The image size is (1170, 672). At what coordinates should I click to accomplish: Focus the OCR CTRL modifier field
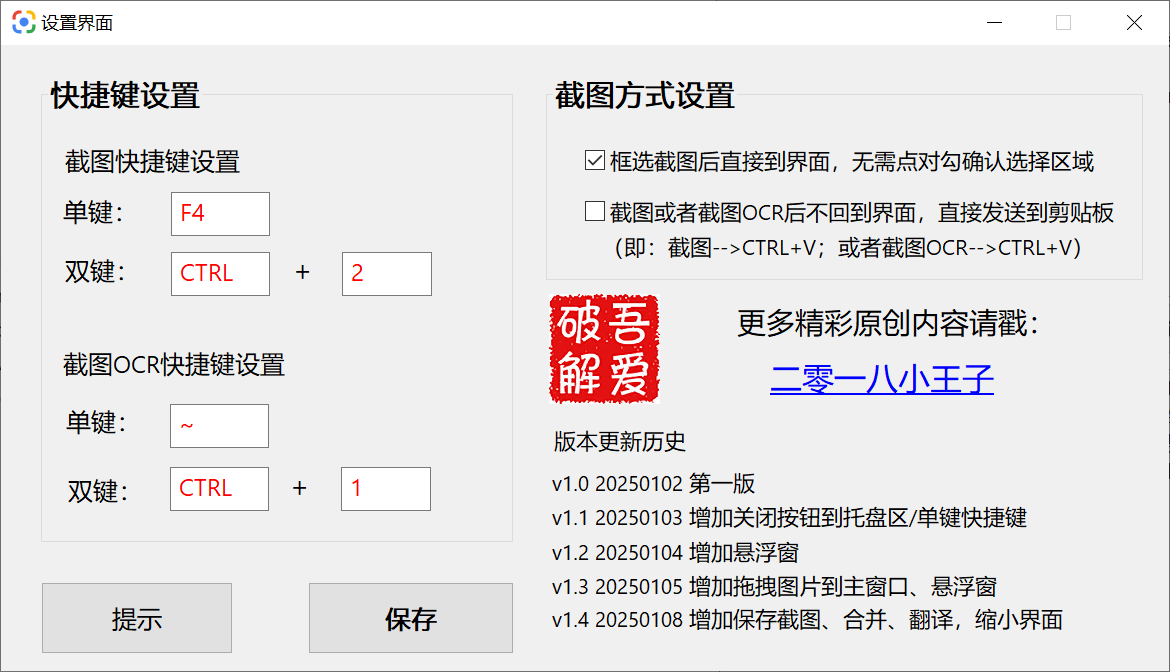click(x=219, y=489)
